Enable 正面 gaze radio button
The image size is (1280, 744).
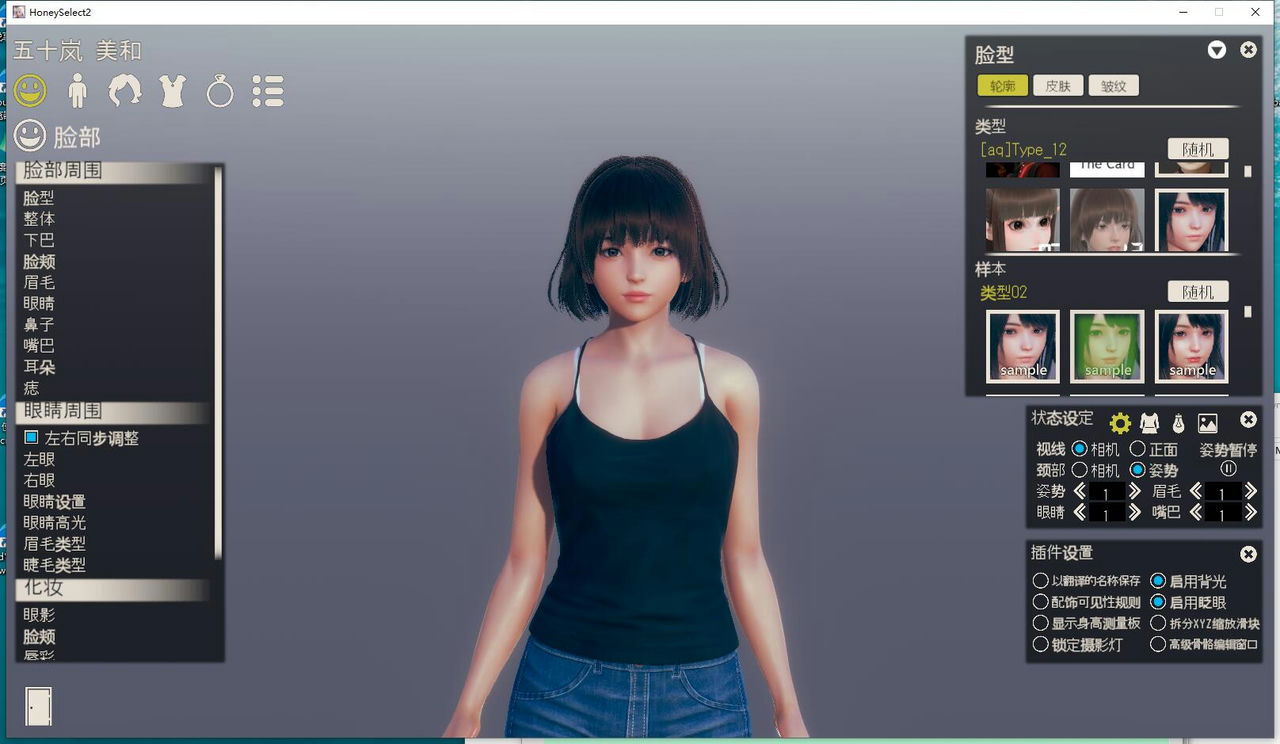tap(1137, 450)
